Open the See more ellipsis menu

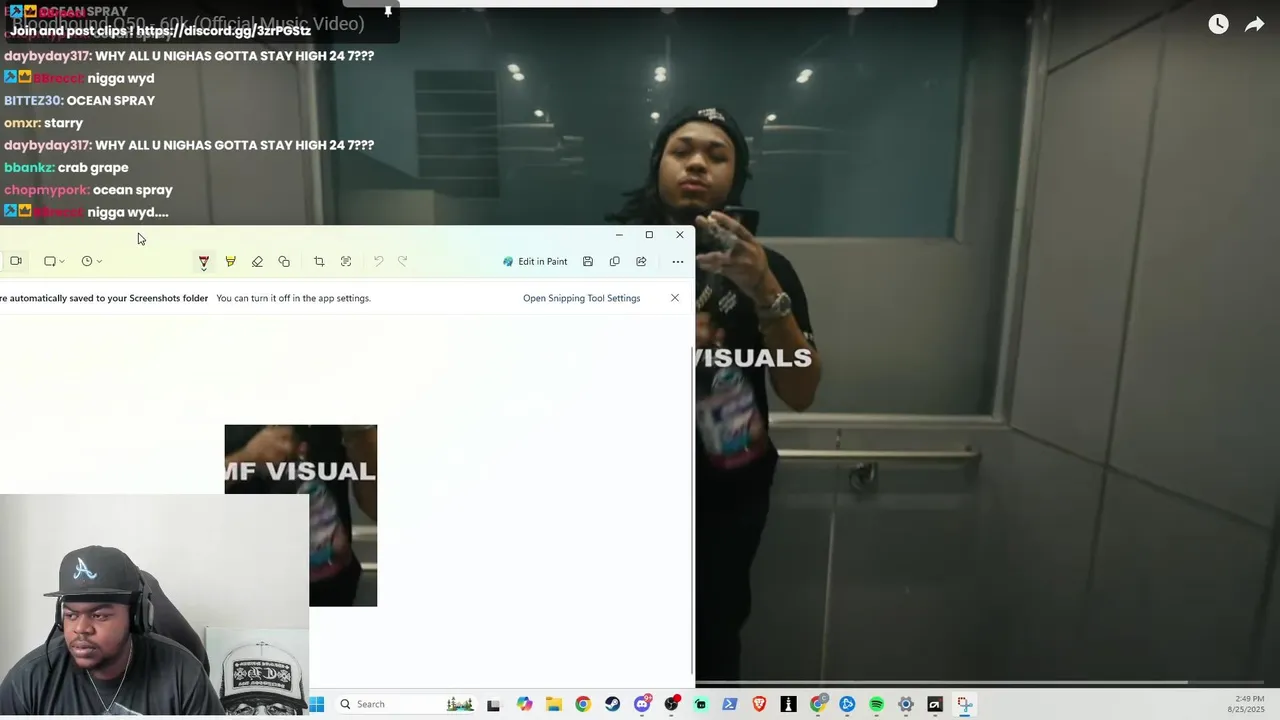point(678,261)
